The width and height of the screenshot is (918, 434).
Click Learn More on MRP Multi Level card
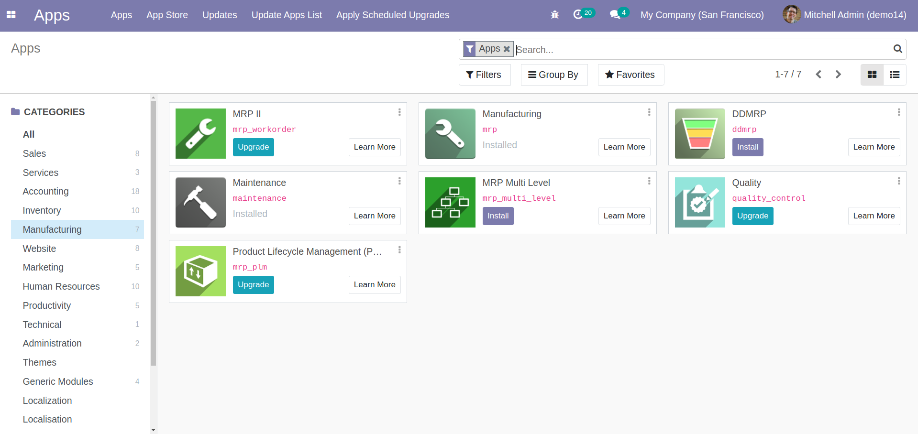pos(624,216)
